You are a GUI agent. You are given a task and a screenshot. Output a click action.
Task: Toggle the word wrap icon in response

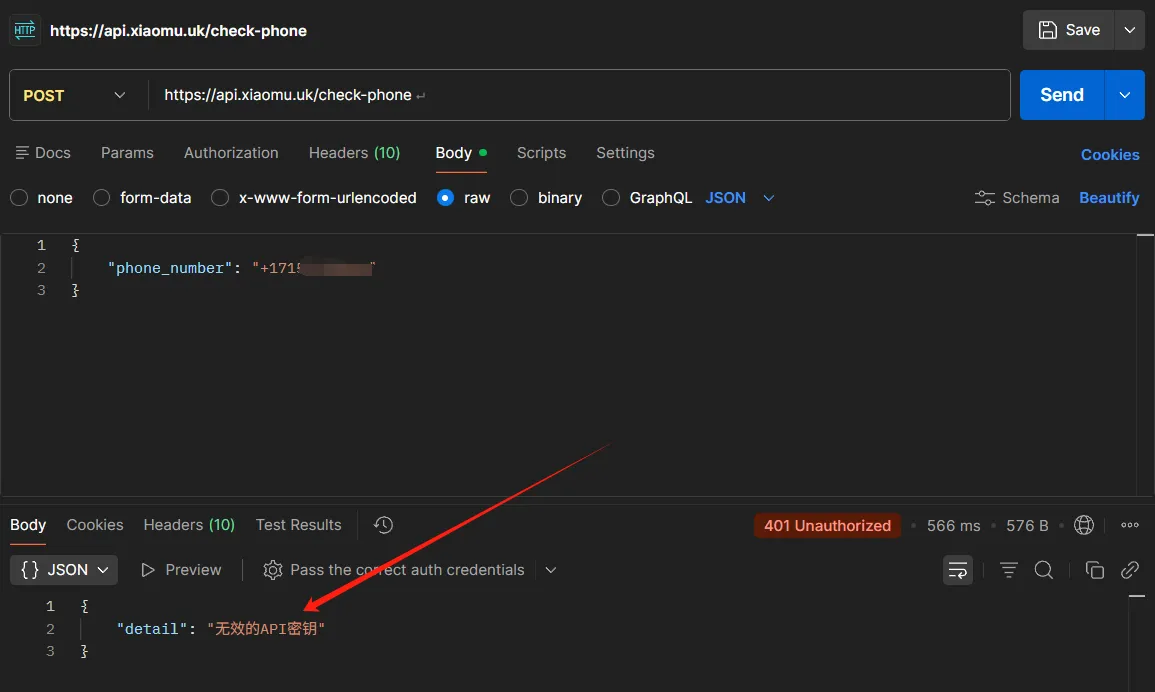tap(958, 570)
